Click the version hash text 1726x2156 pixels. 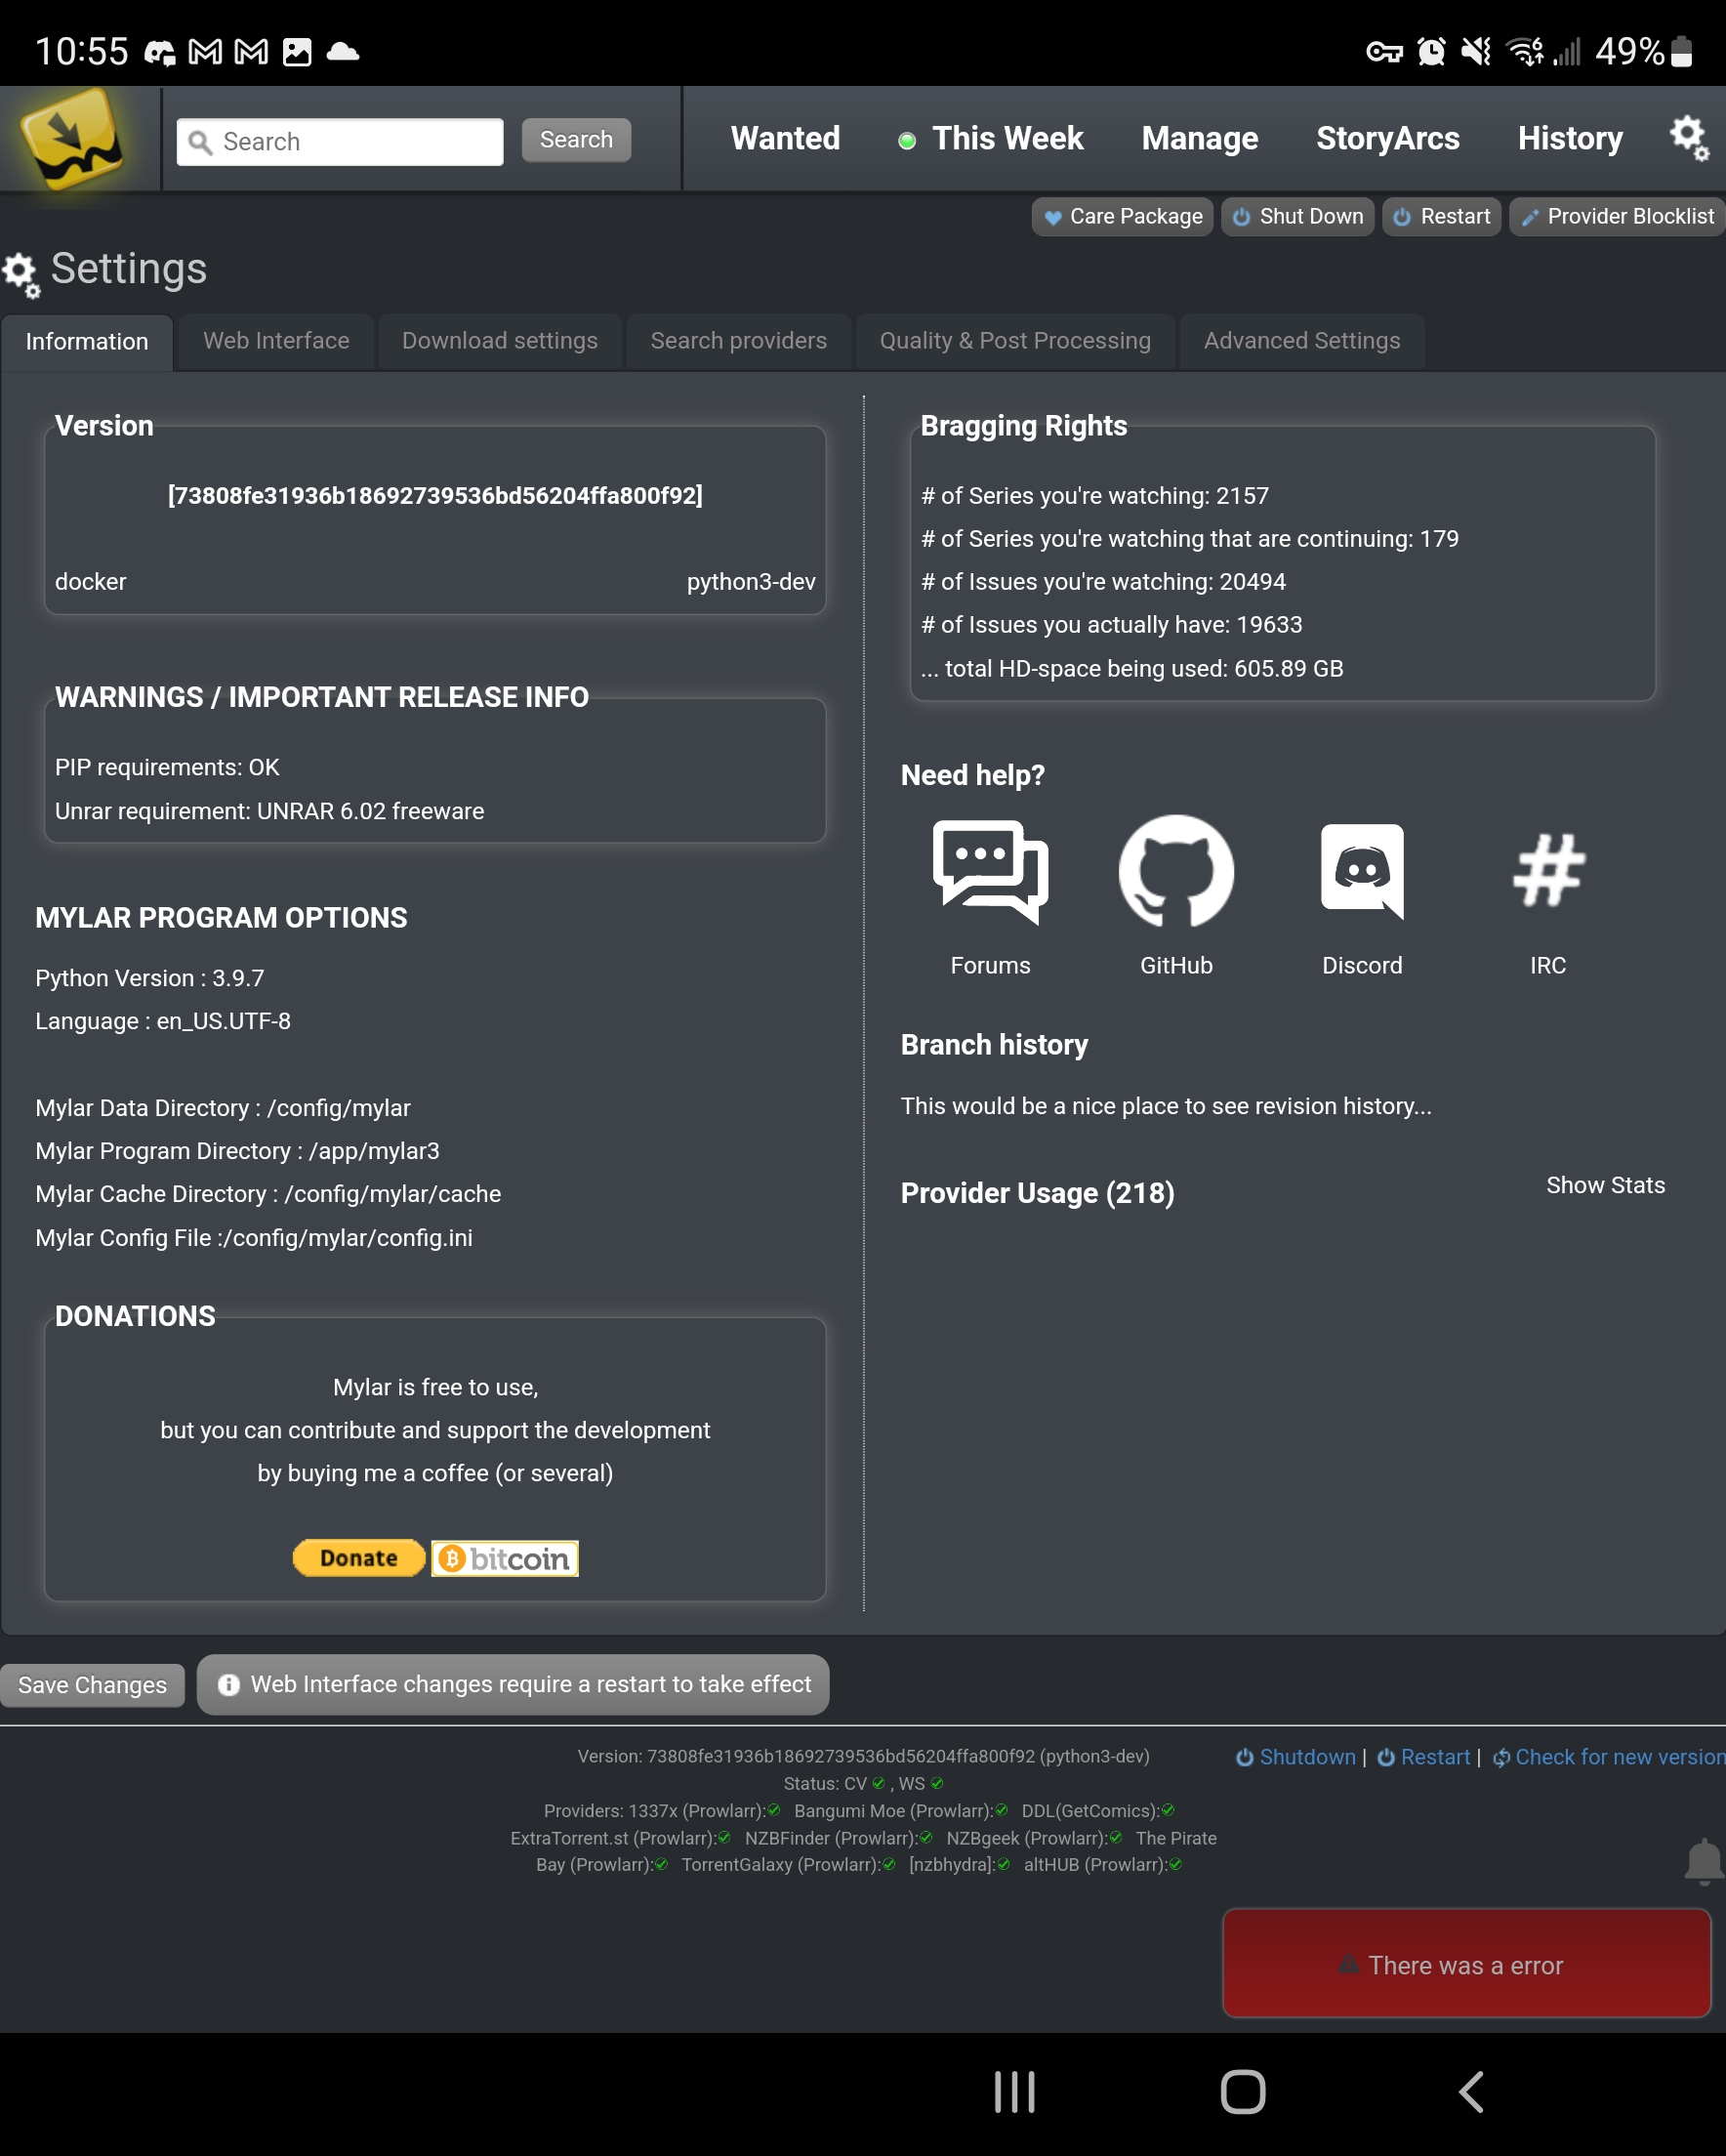(x=435, y=496)
